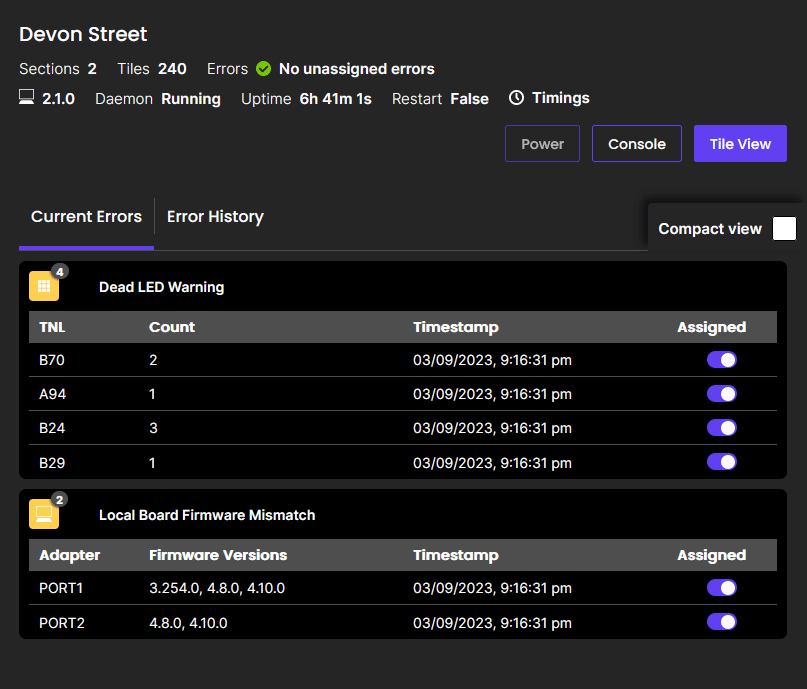The width and height of the screenshot is (807, 689).
Task: Collapse the Local Board Firmware Mismatch header
Action: coord(207,515)
